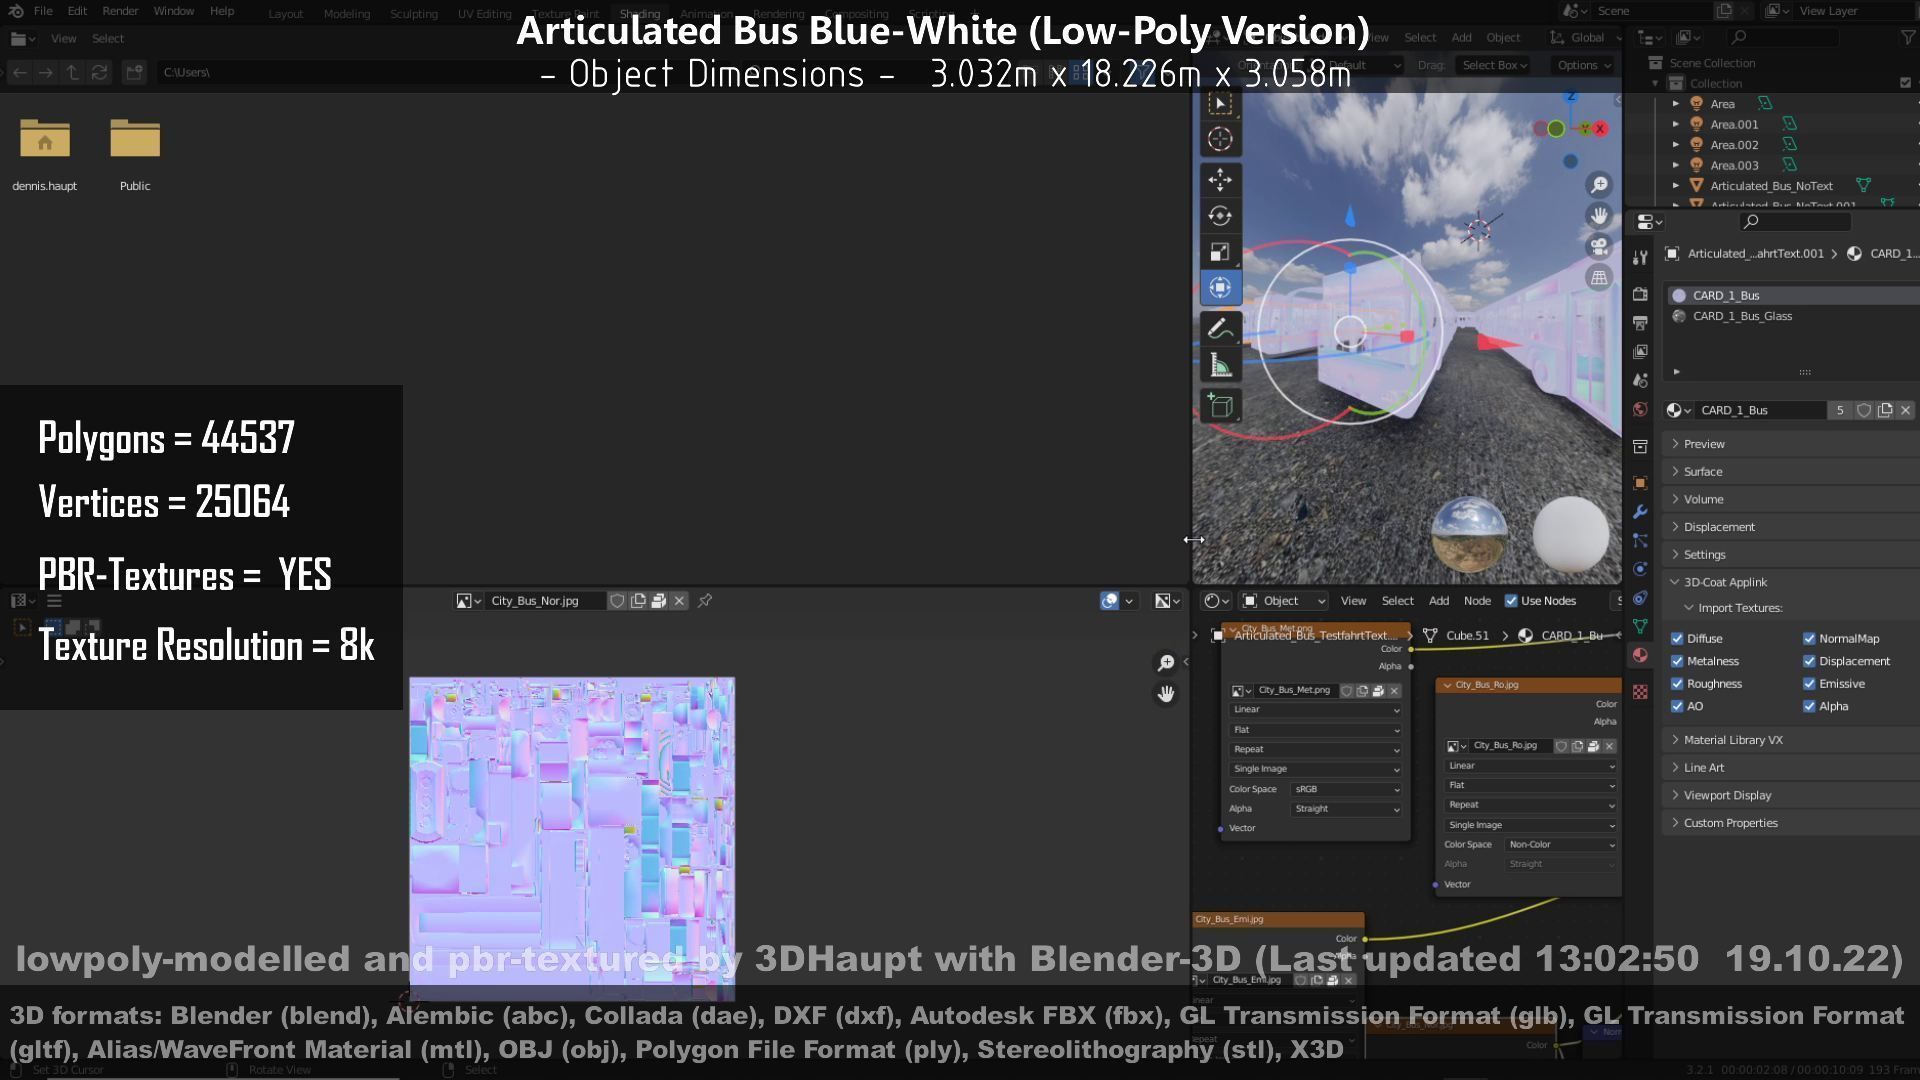1920x1080 pixels.
Task: Uncheck the Alpha import texture
Action: coord(1809,706)
